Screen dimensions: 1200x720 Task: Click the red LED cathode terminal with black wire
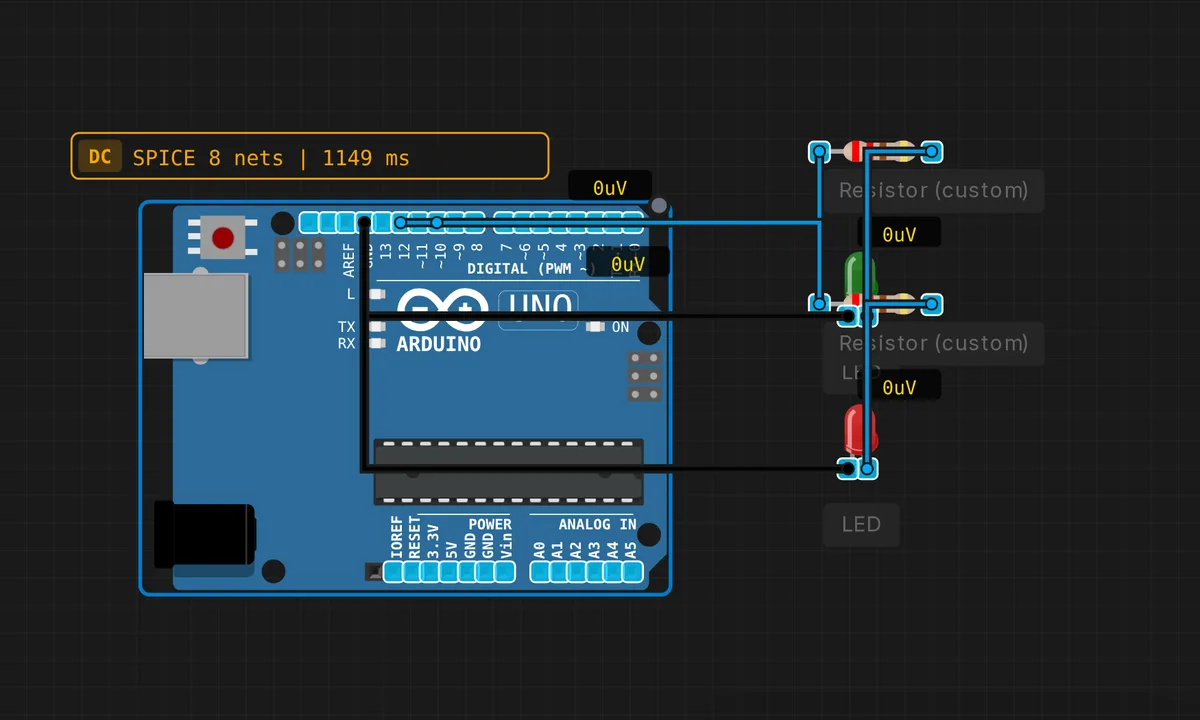point(849,468)
